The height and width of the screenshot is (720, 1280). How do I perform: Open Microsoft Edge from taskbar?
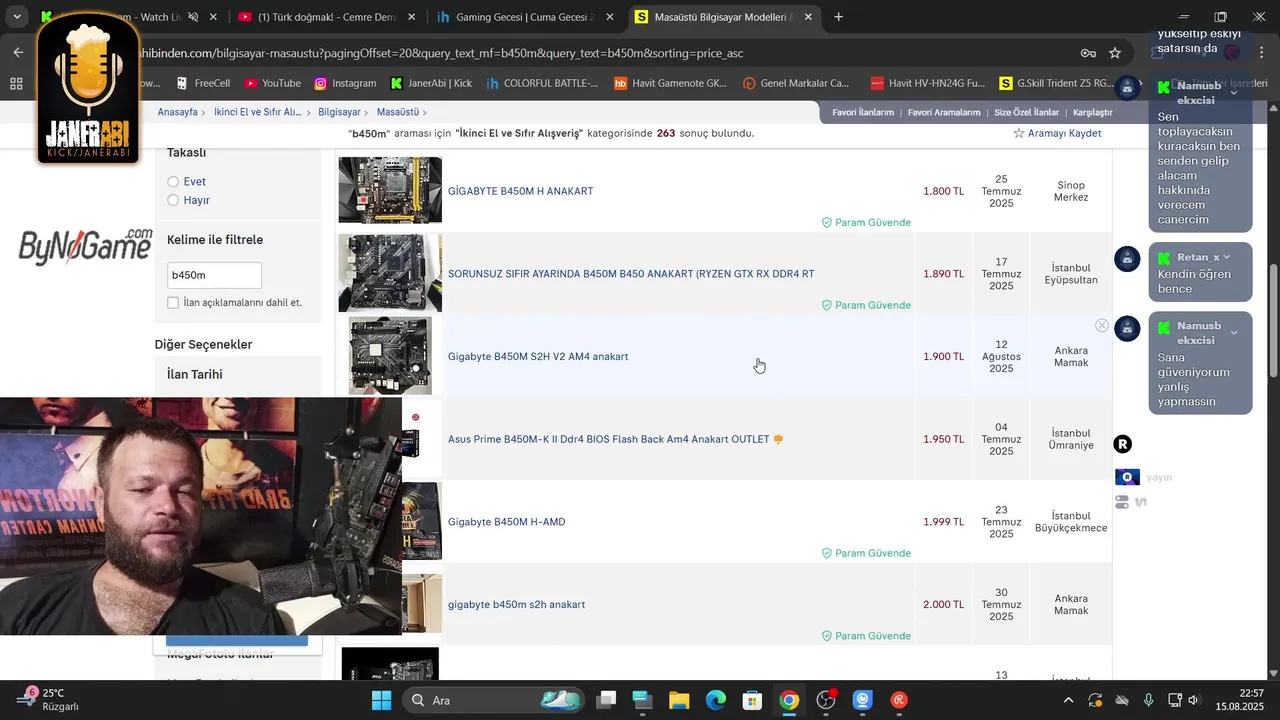pyautogui.click(x=716, y=700)
